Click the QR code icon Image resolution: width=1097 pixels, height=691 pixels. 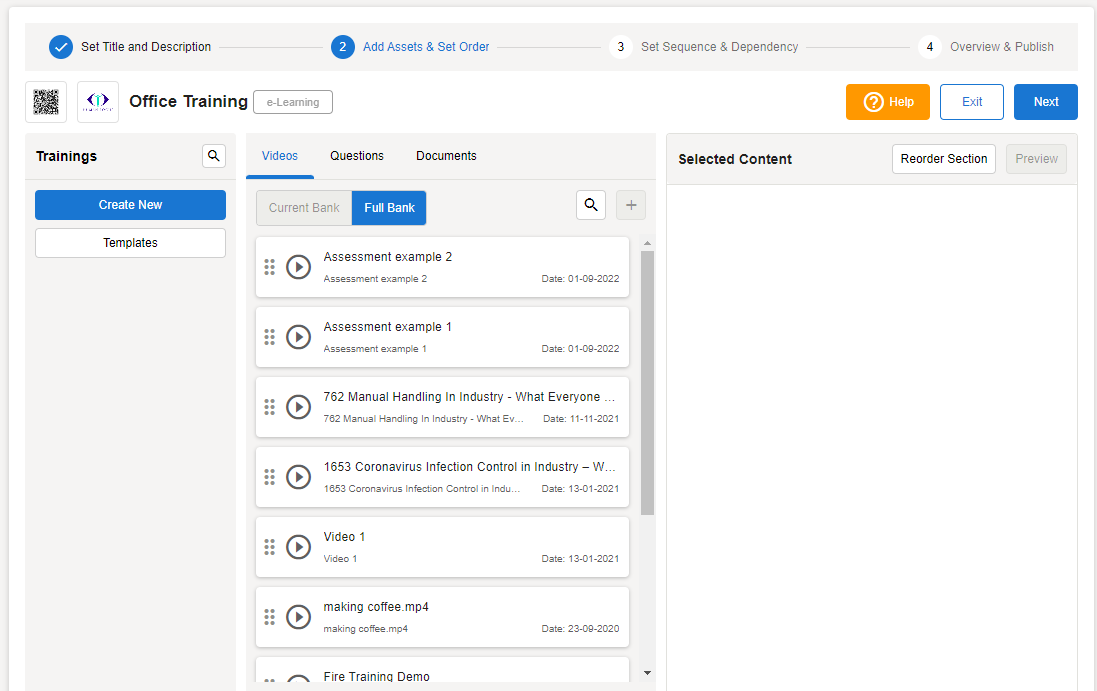coord(46,102)
